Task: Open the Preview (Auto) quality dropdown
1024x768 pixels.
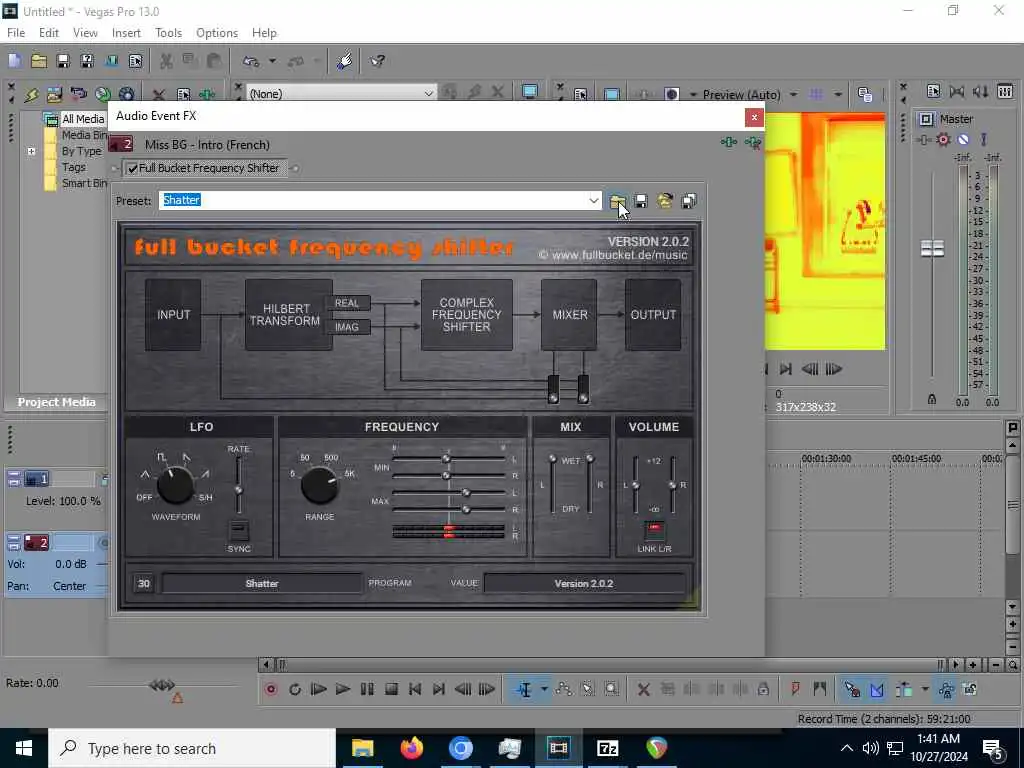Action: pyautogui.click(x=793, y=95)
